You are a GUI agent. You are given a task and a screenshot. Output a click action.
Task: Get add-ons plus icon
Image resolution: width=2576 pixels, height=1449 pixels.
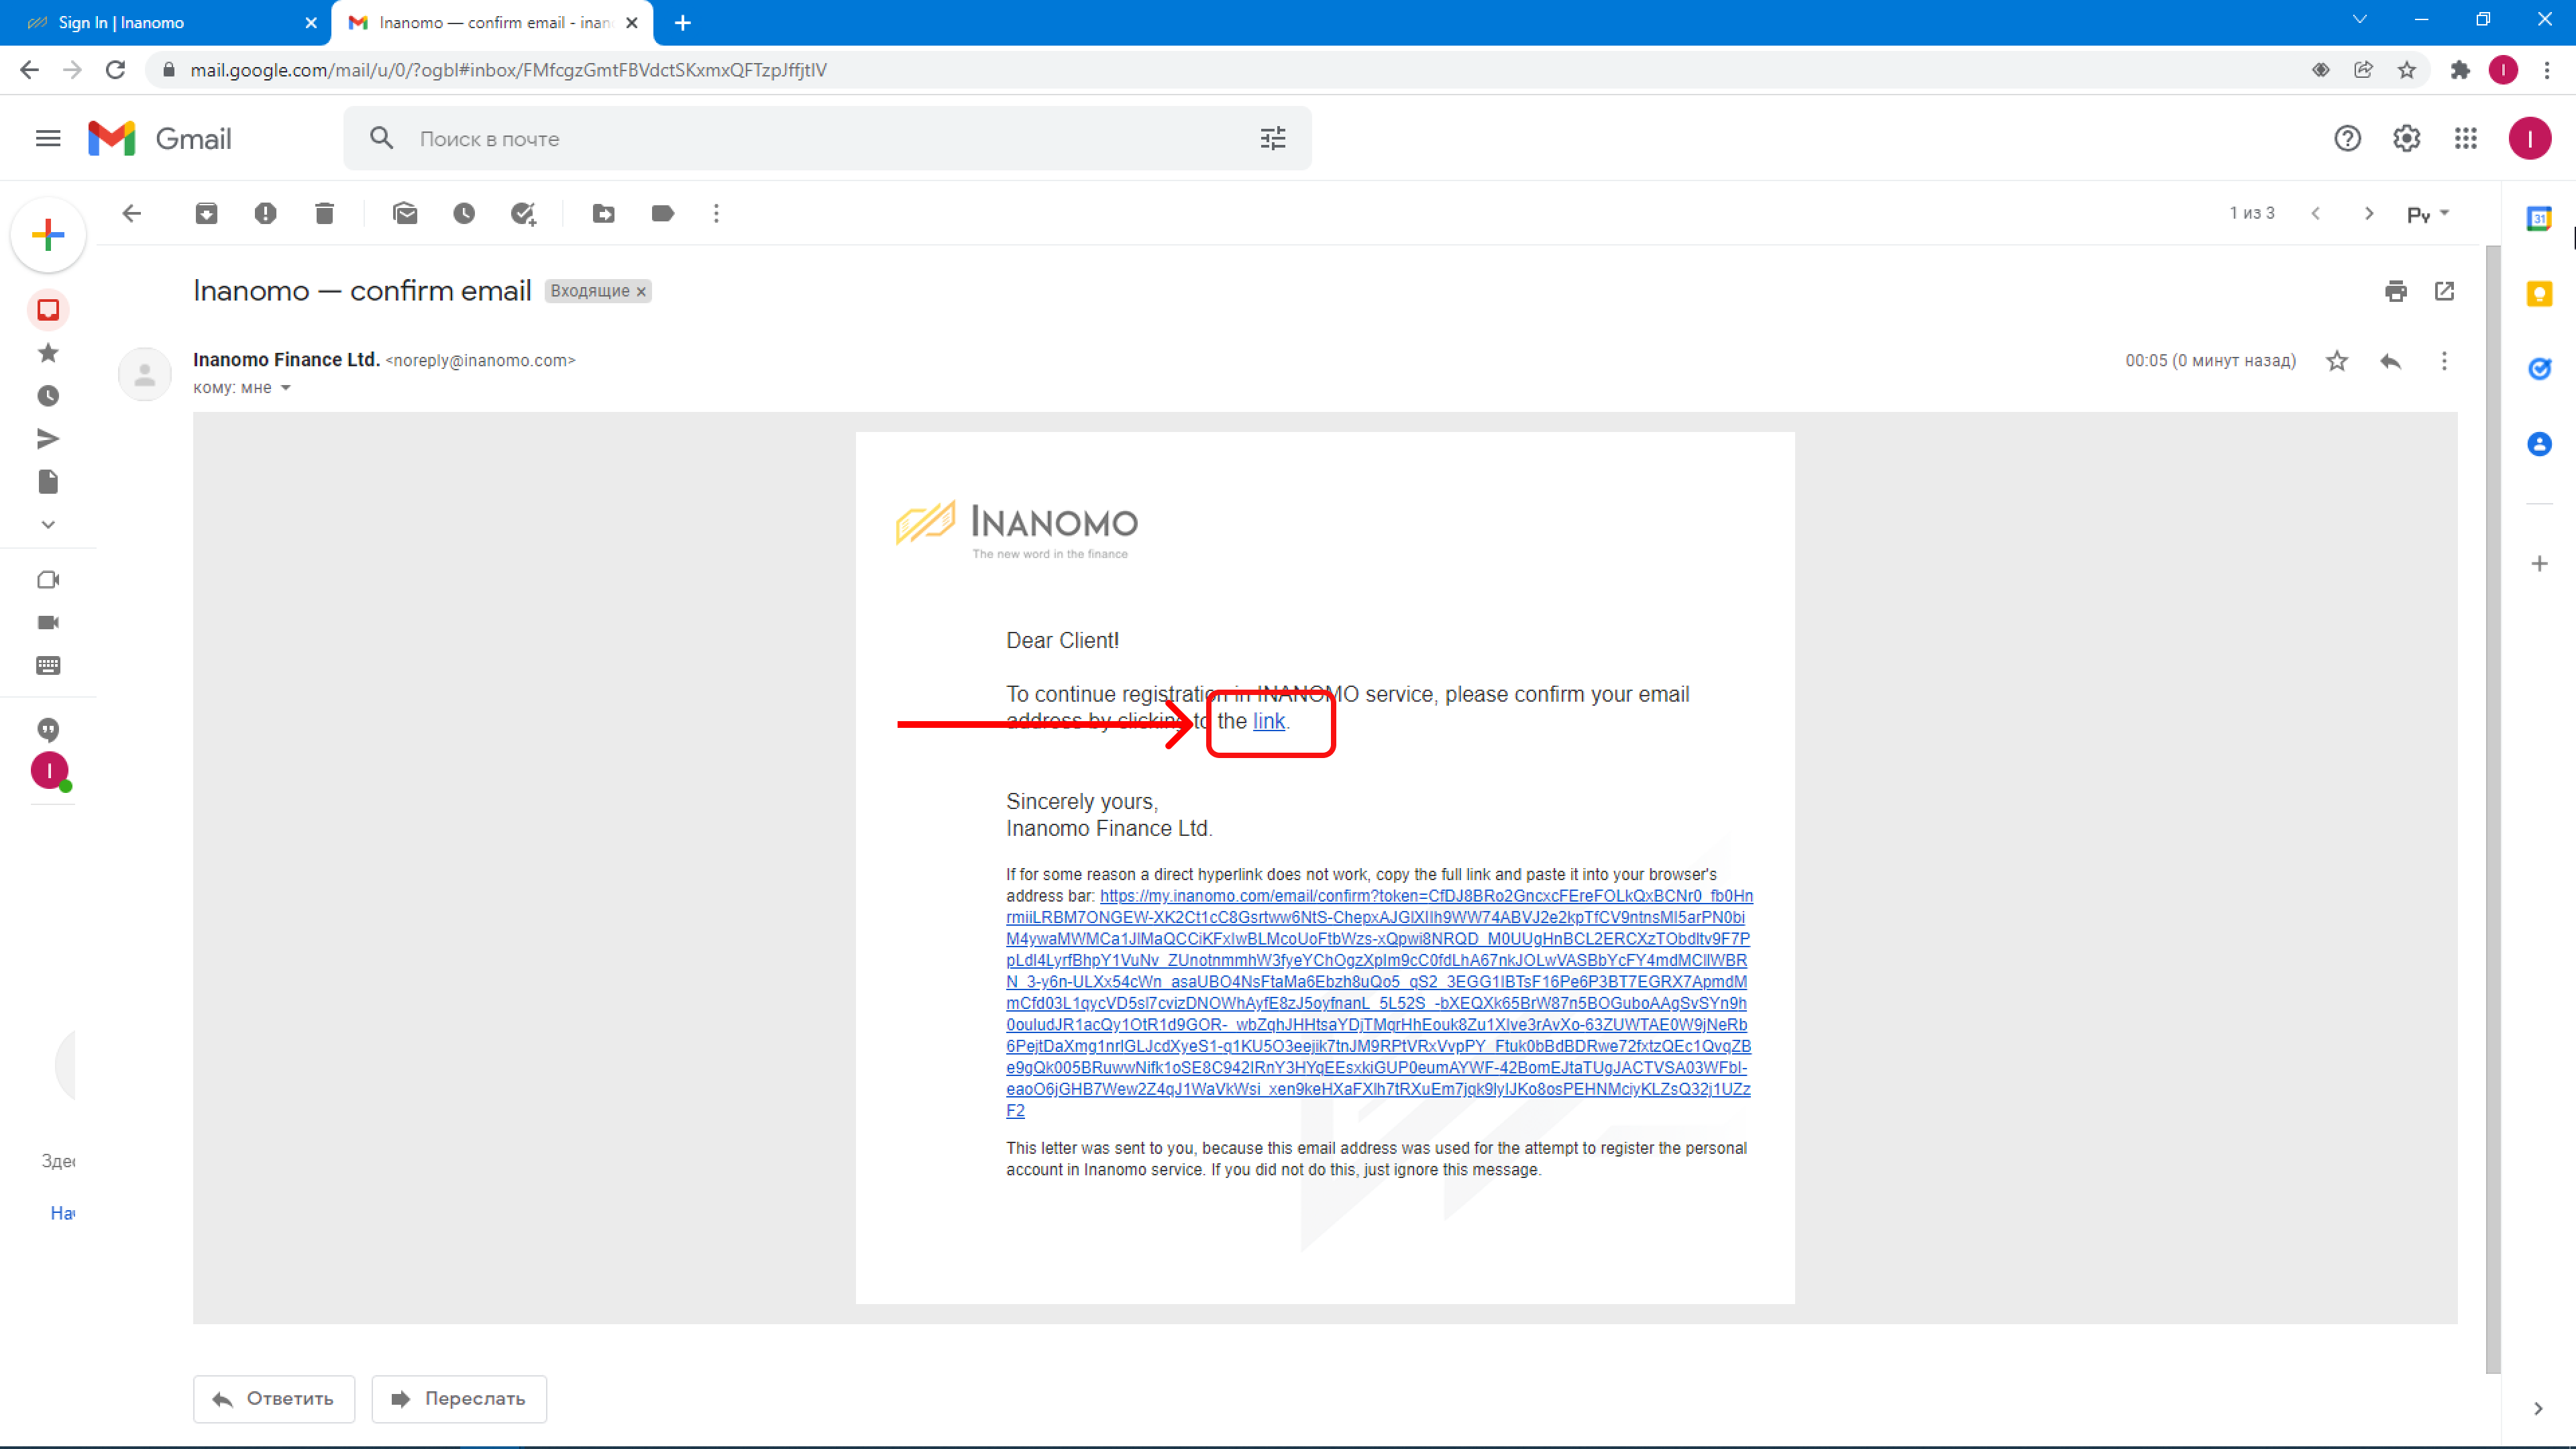[x=2539, y=564]
